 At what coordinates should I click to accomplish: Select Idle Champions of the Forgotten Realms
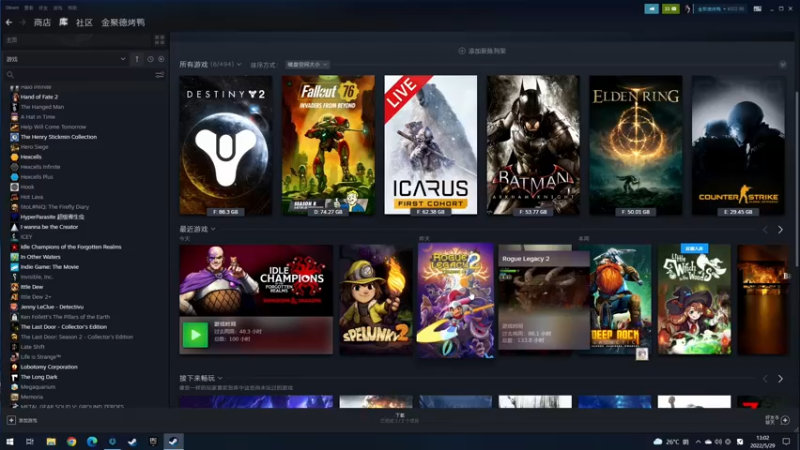[71, 247]
